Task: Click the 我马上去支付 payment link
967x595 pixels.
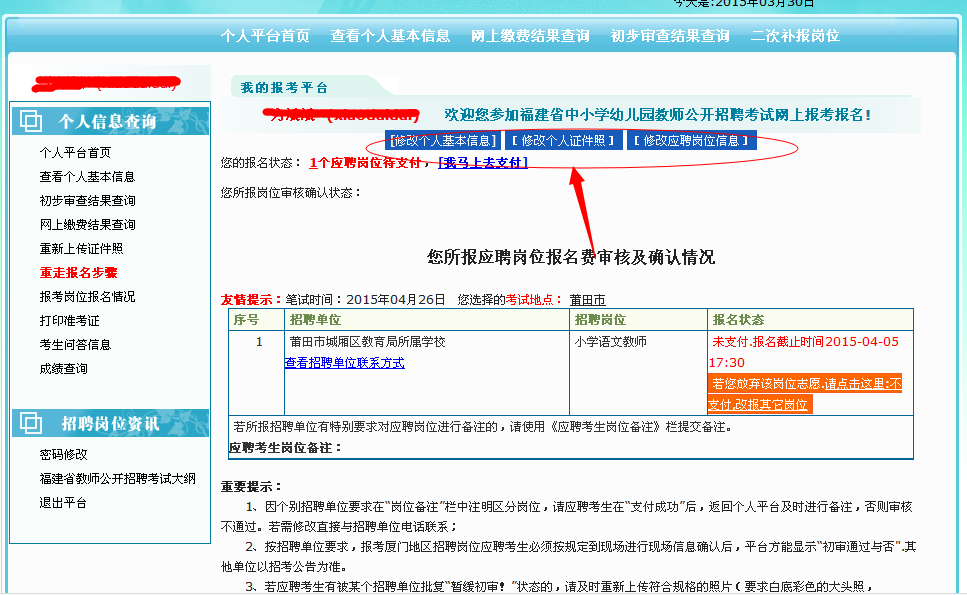Action: tap(483, 163)
